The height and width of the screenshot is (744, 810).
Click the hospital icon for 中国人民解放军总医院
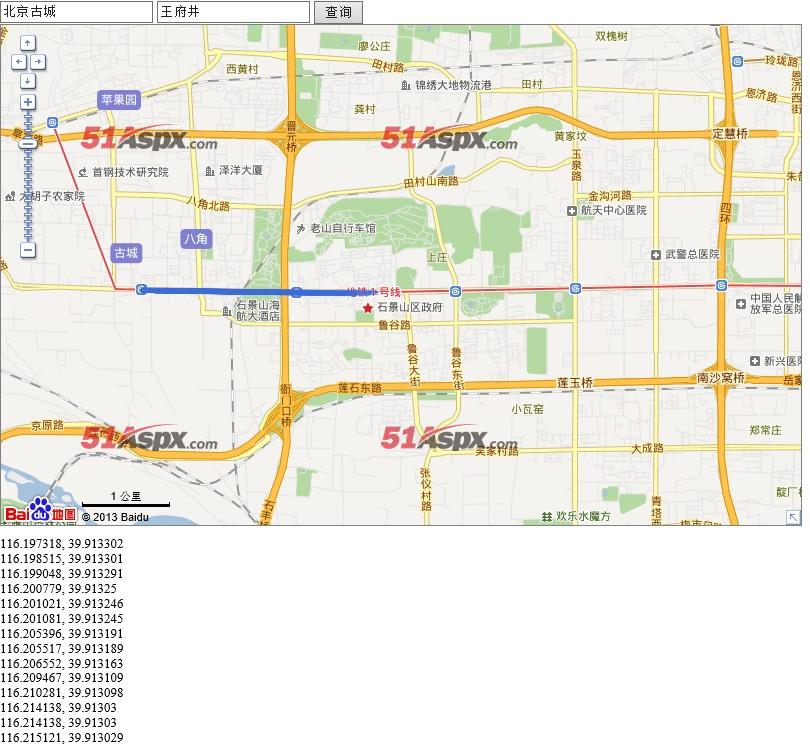[x=741, y=304]
